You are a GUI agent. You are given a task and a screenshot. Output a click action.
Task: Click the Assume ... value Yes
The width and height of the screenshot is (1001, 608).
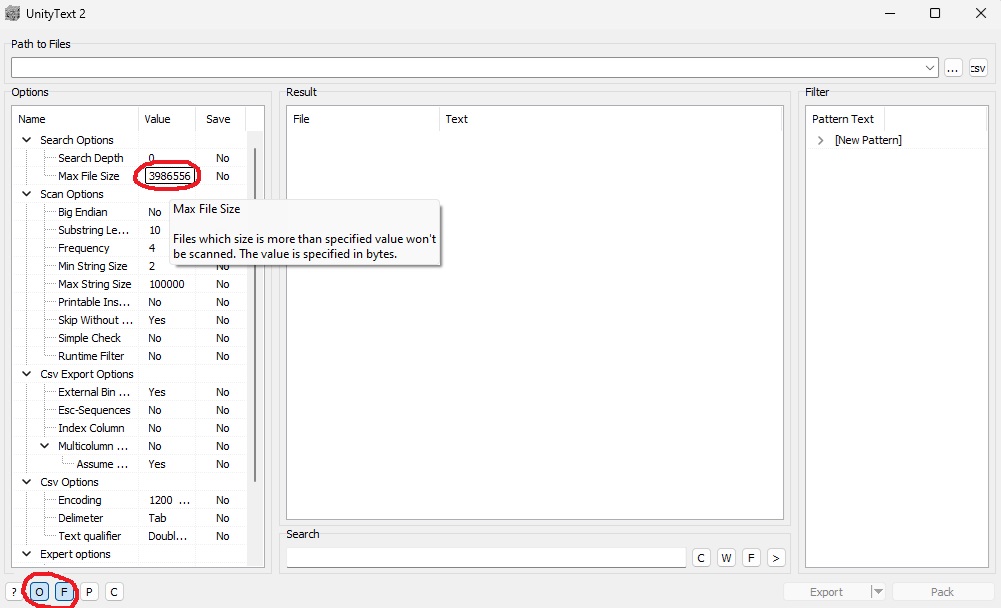click(157, 464)
